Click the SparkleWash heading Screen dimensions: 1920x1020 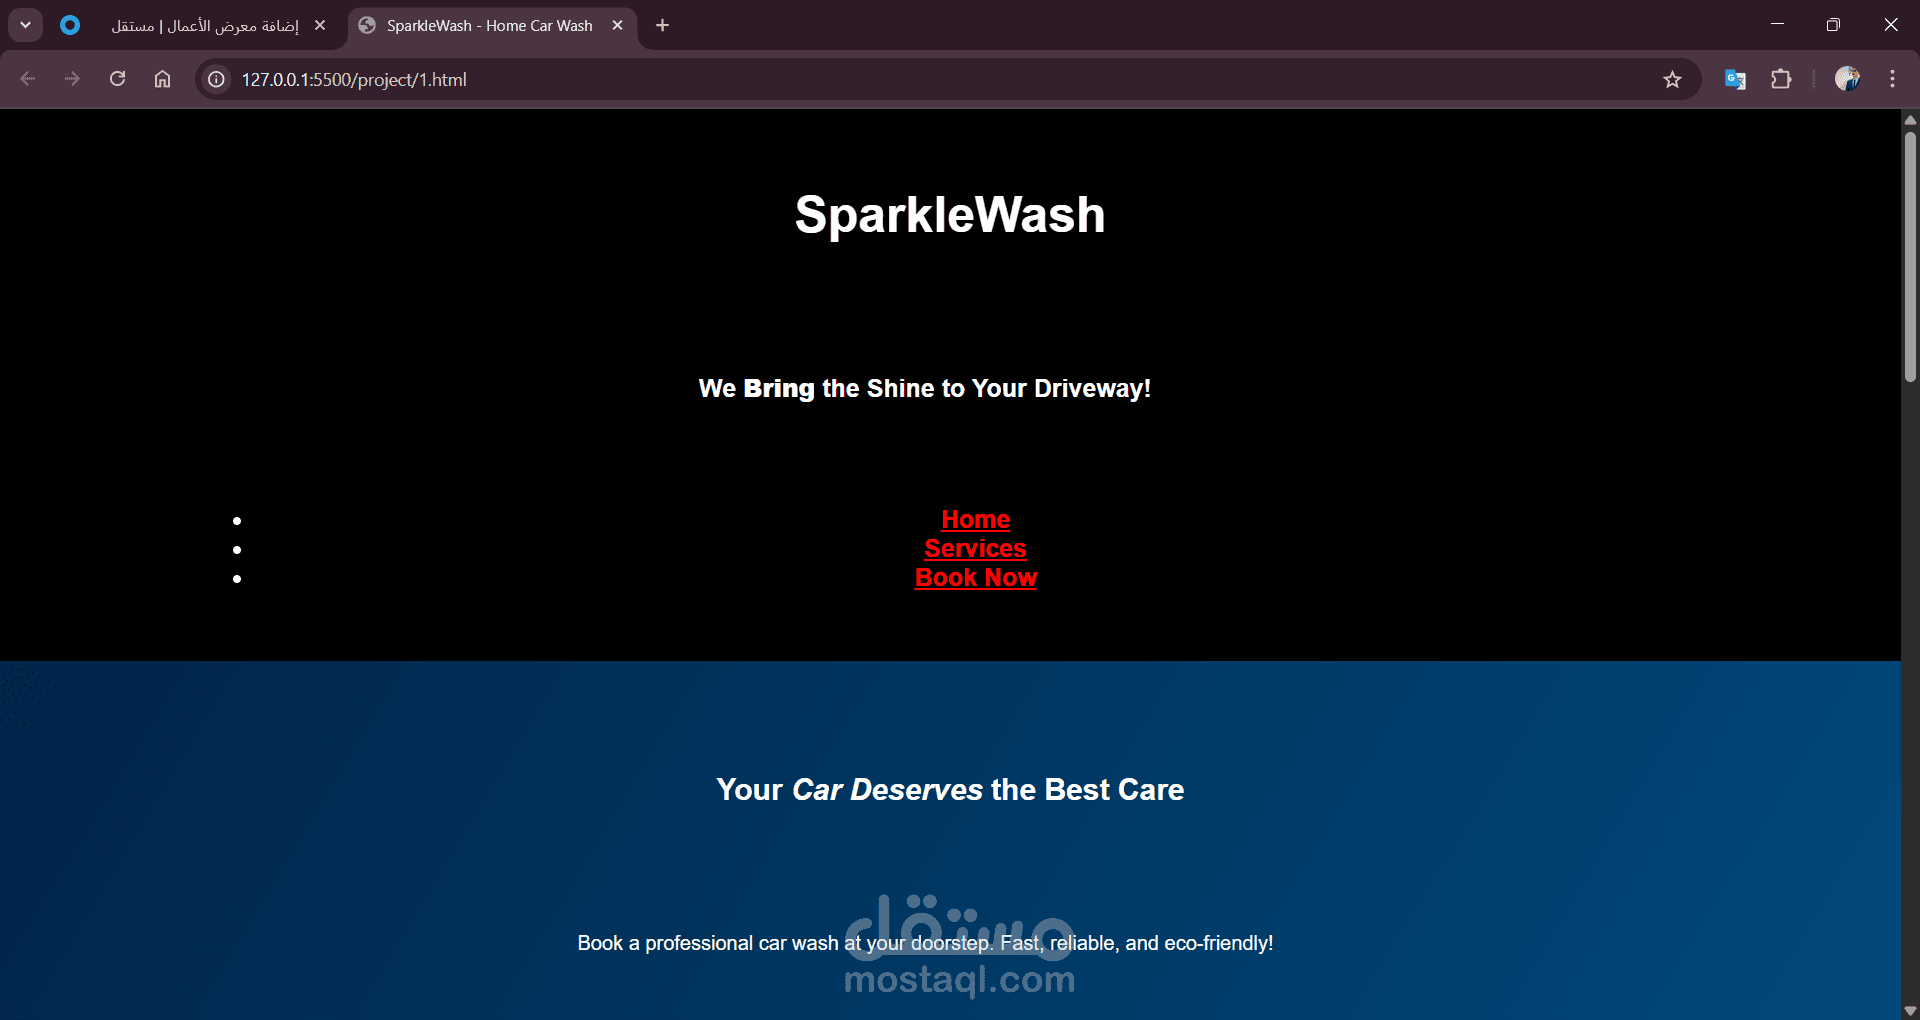pos(950,215)
